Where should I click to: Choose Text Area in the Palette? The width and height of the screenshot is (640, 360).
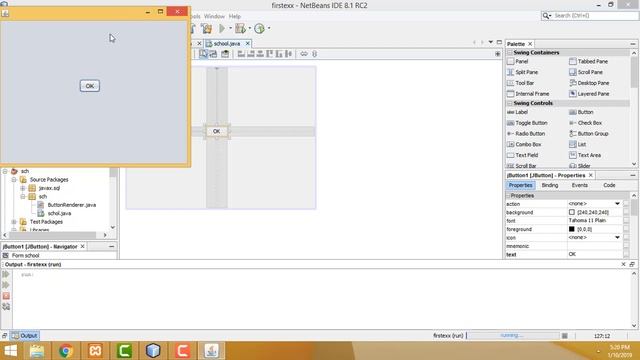point(585,155)
